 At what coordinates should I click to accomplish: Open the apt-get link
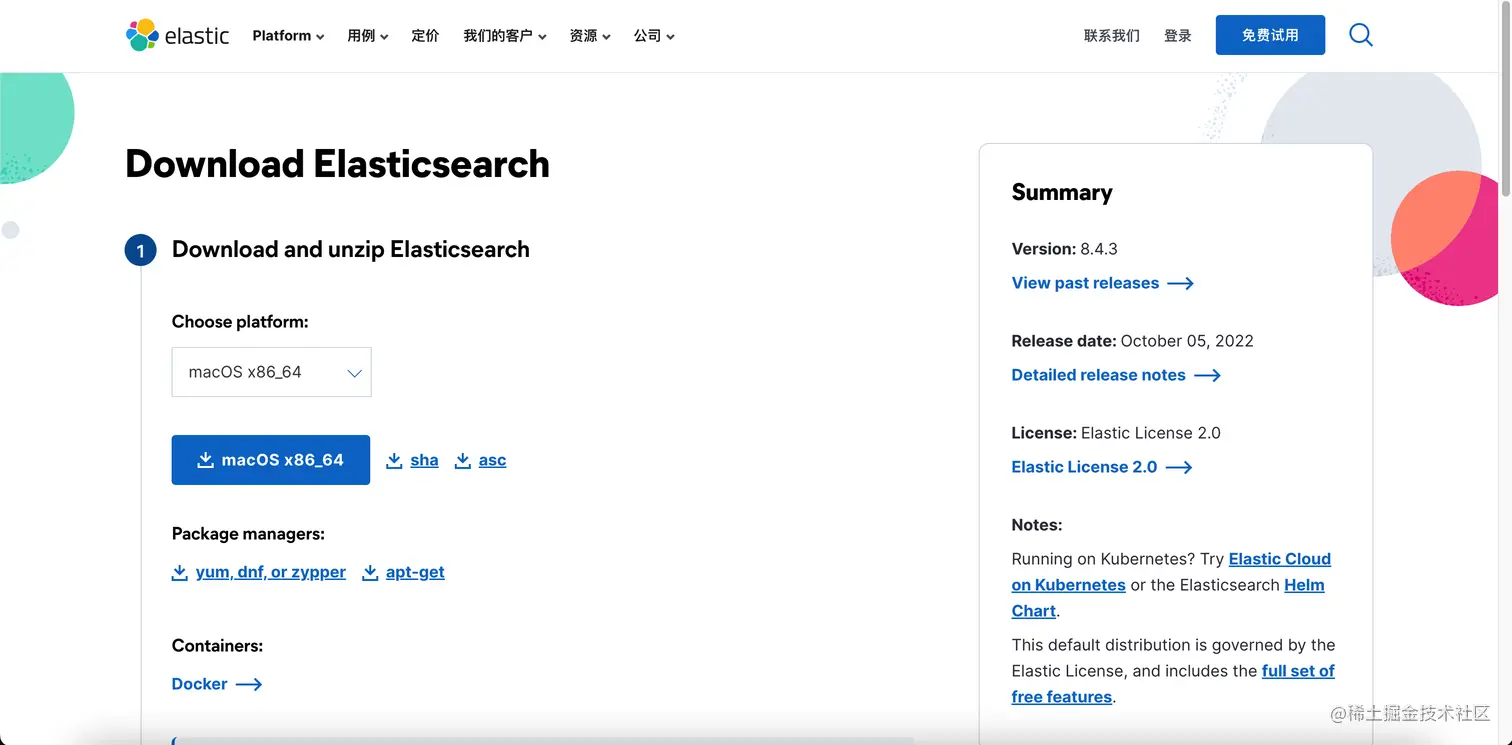[x=415, y=572]
